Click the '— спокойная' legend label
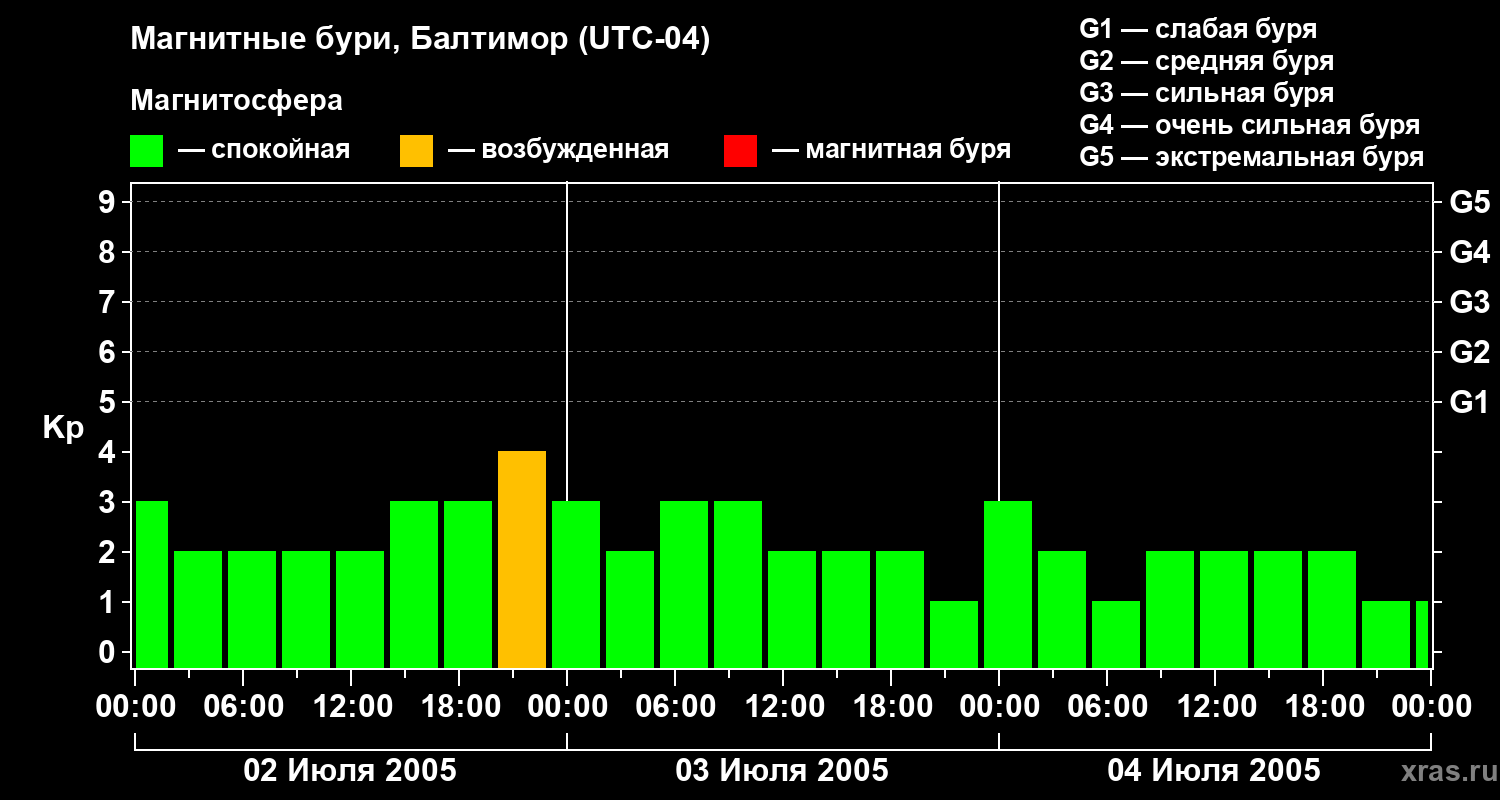Screen dimensions: 1500x800 click(x=264, y=150)
